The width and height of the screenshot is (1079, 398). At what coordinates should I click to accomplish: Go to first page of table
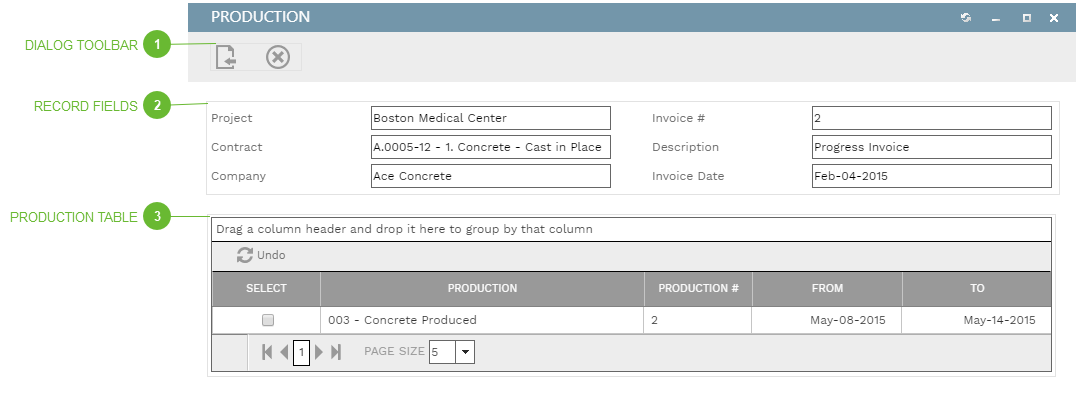point(268,353)
